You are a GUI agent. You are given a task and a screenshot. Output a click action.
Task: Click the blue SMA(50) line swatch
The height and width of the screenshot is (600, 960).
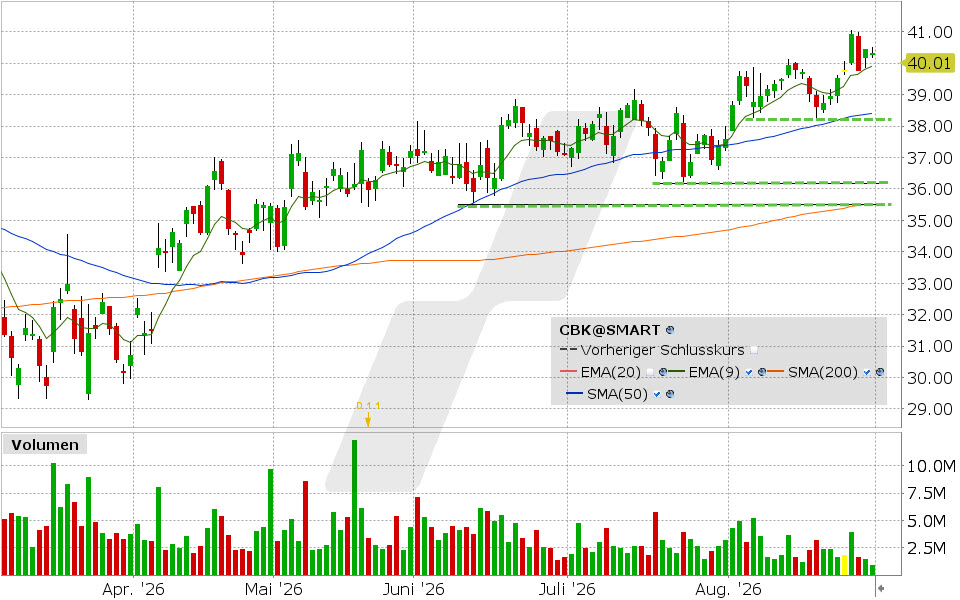574,394
